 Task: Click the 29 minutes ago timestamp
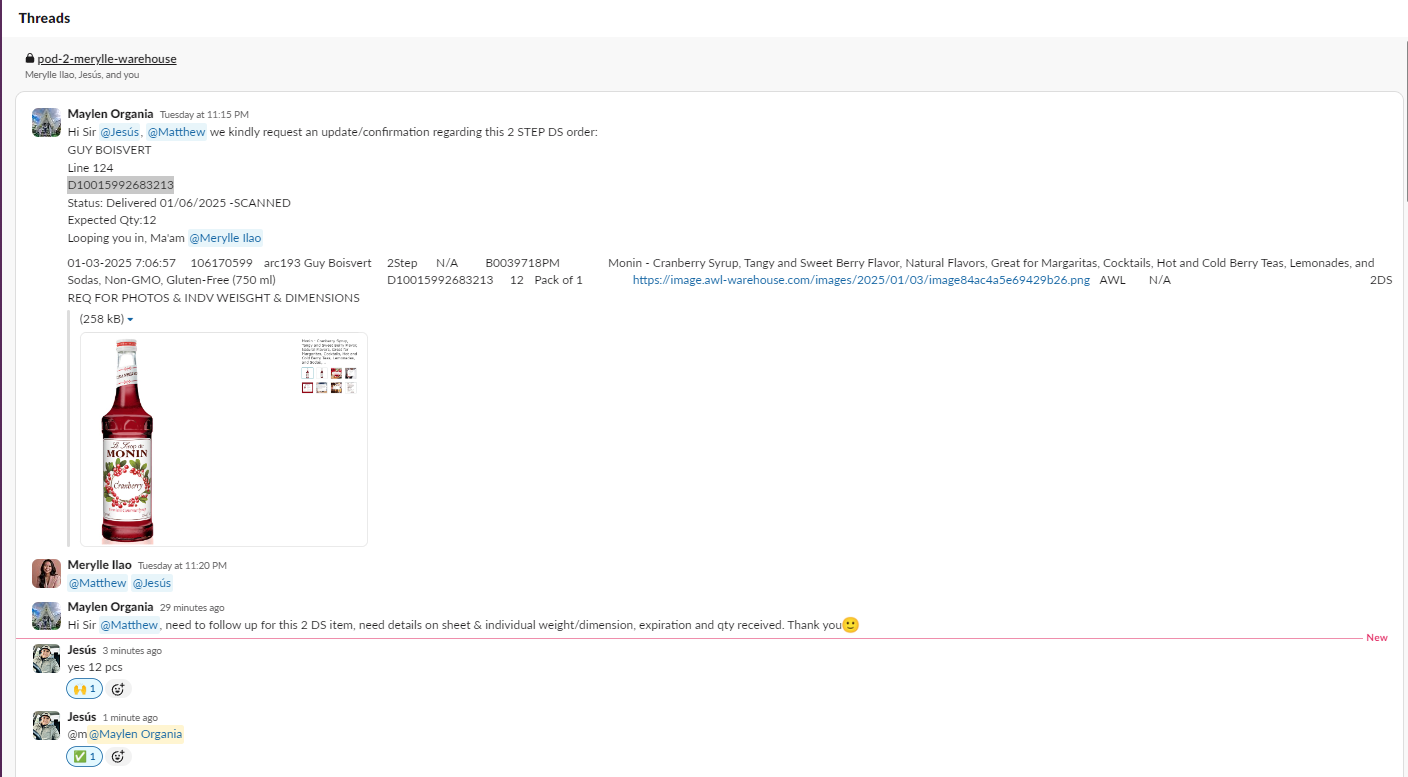(192, 608)
